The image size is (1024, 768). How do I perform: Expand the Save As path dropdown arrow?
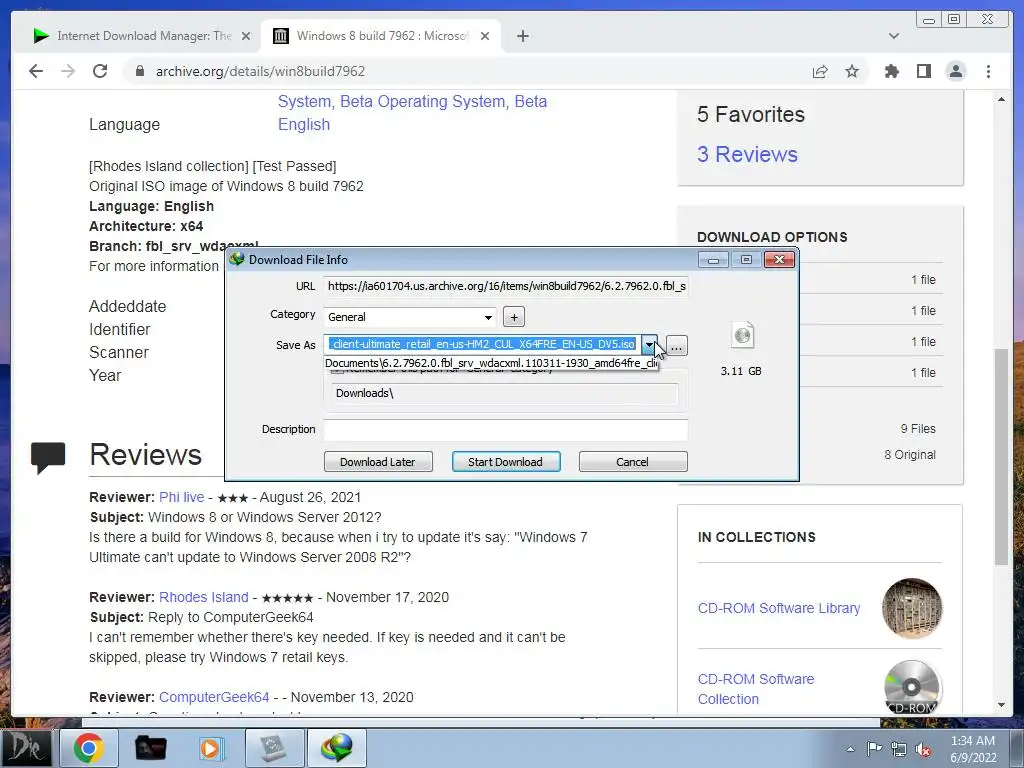[x=649, y=344]
